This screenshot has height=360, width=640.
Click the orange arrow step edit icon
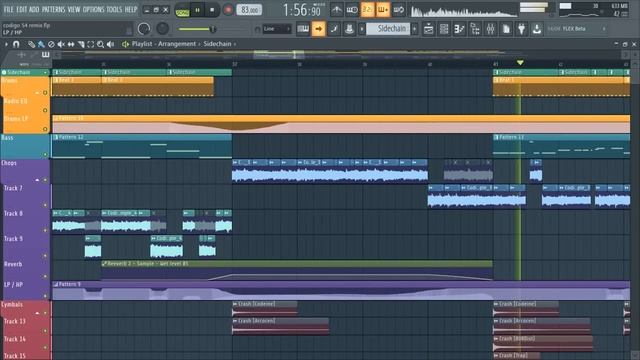[x=318, y=29]
